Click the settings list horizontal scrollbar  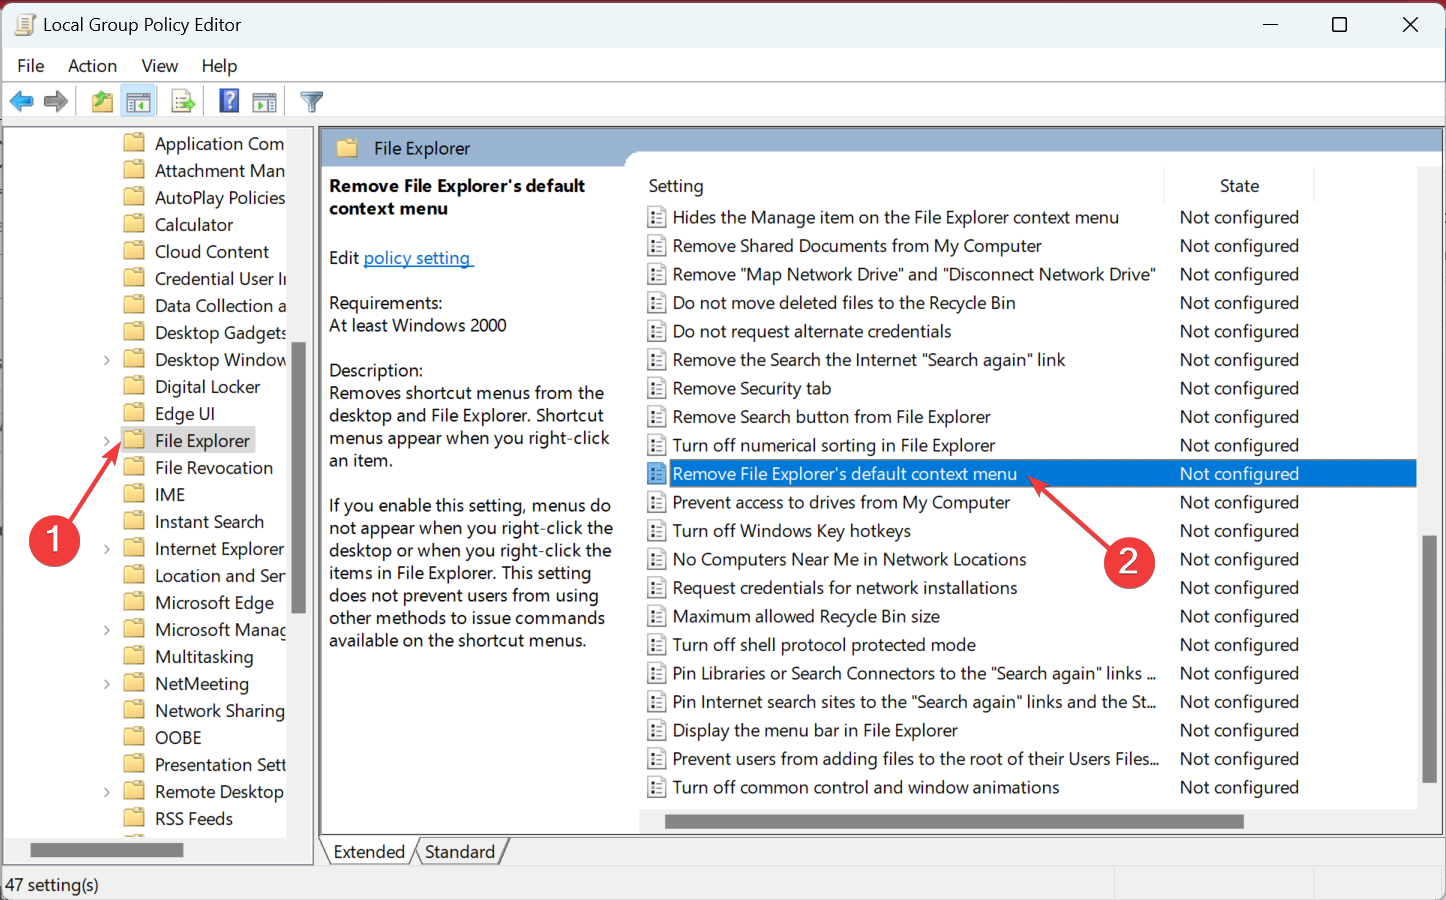953,821
